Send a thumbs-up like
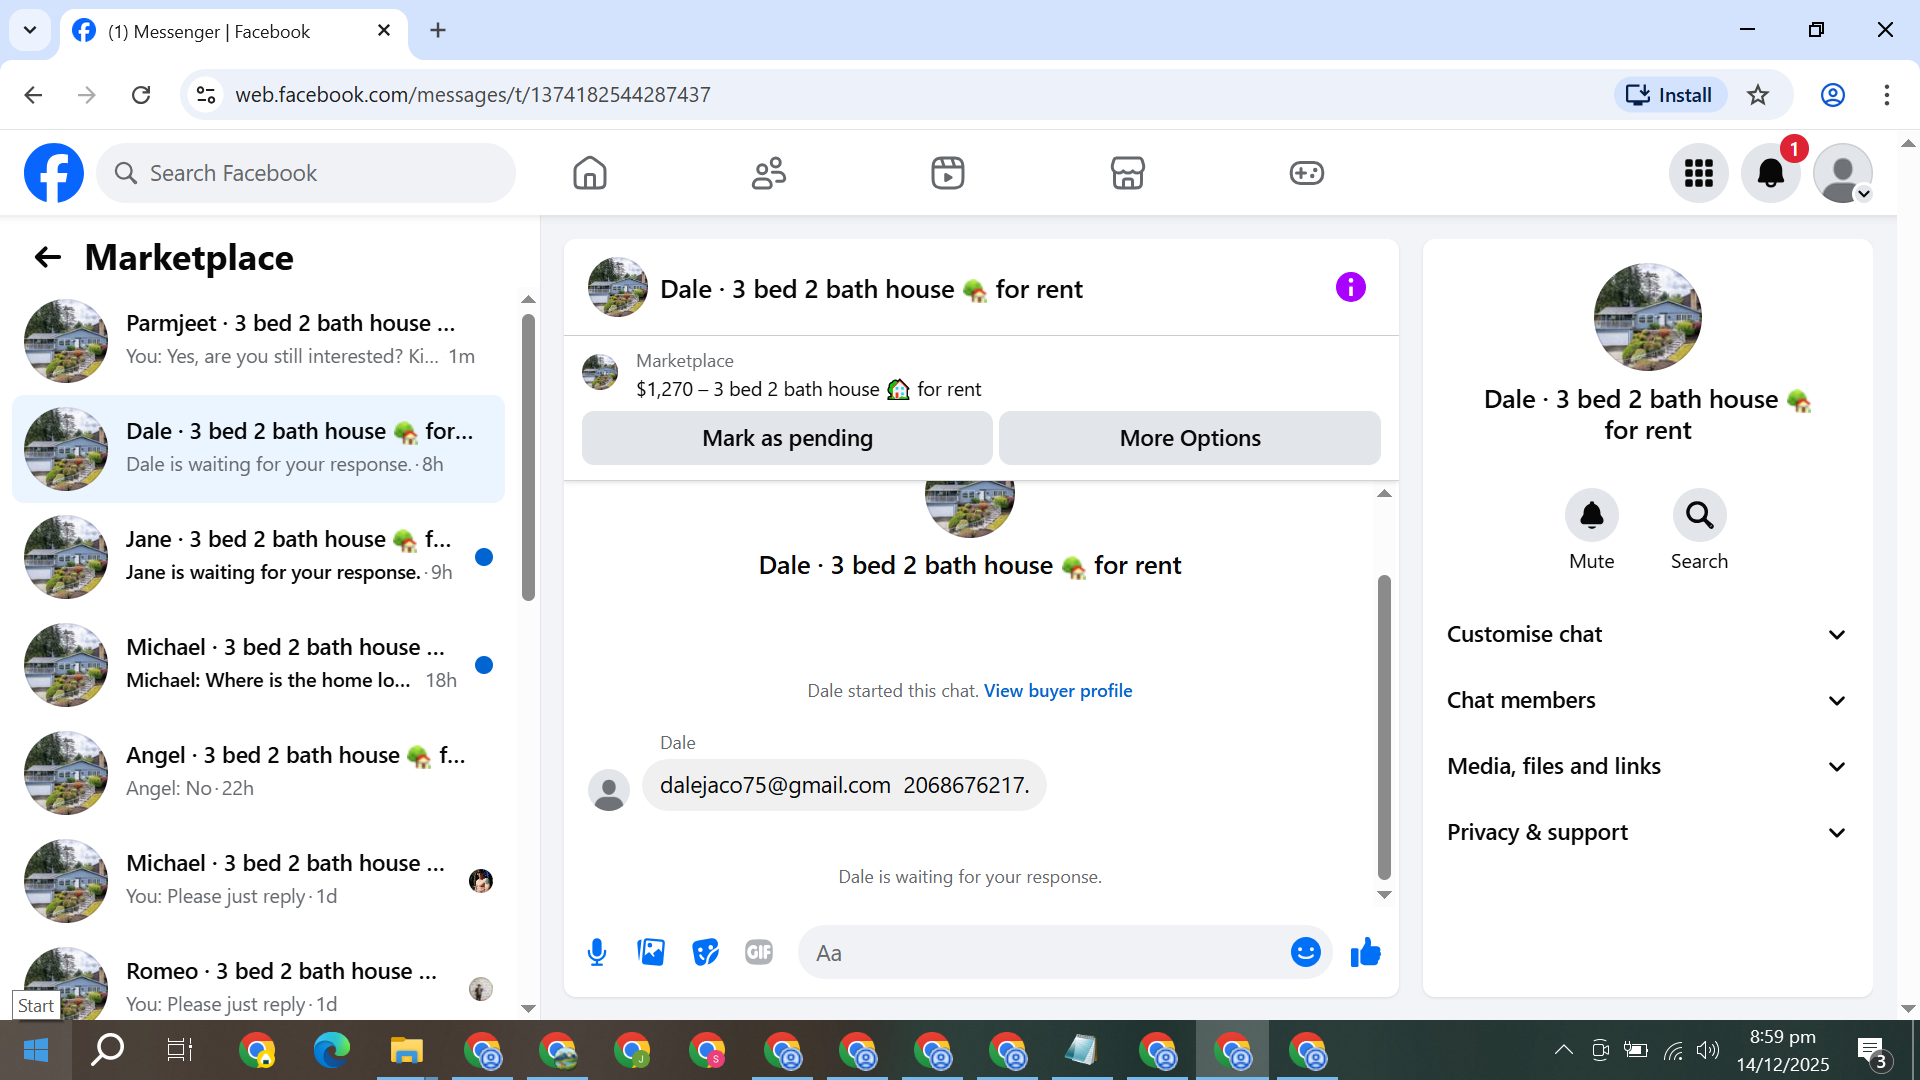Screen dimensions: 1920x1080 pyautogui.click(x=1365, y=952)
